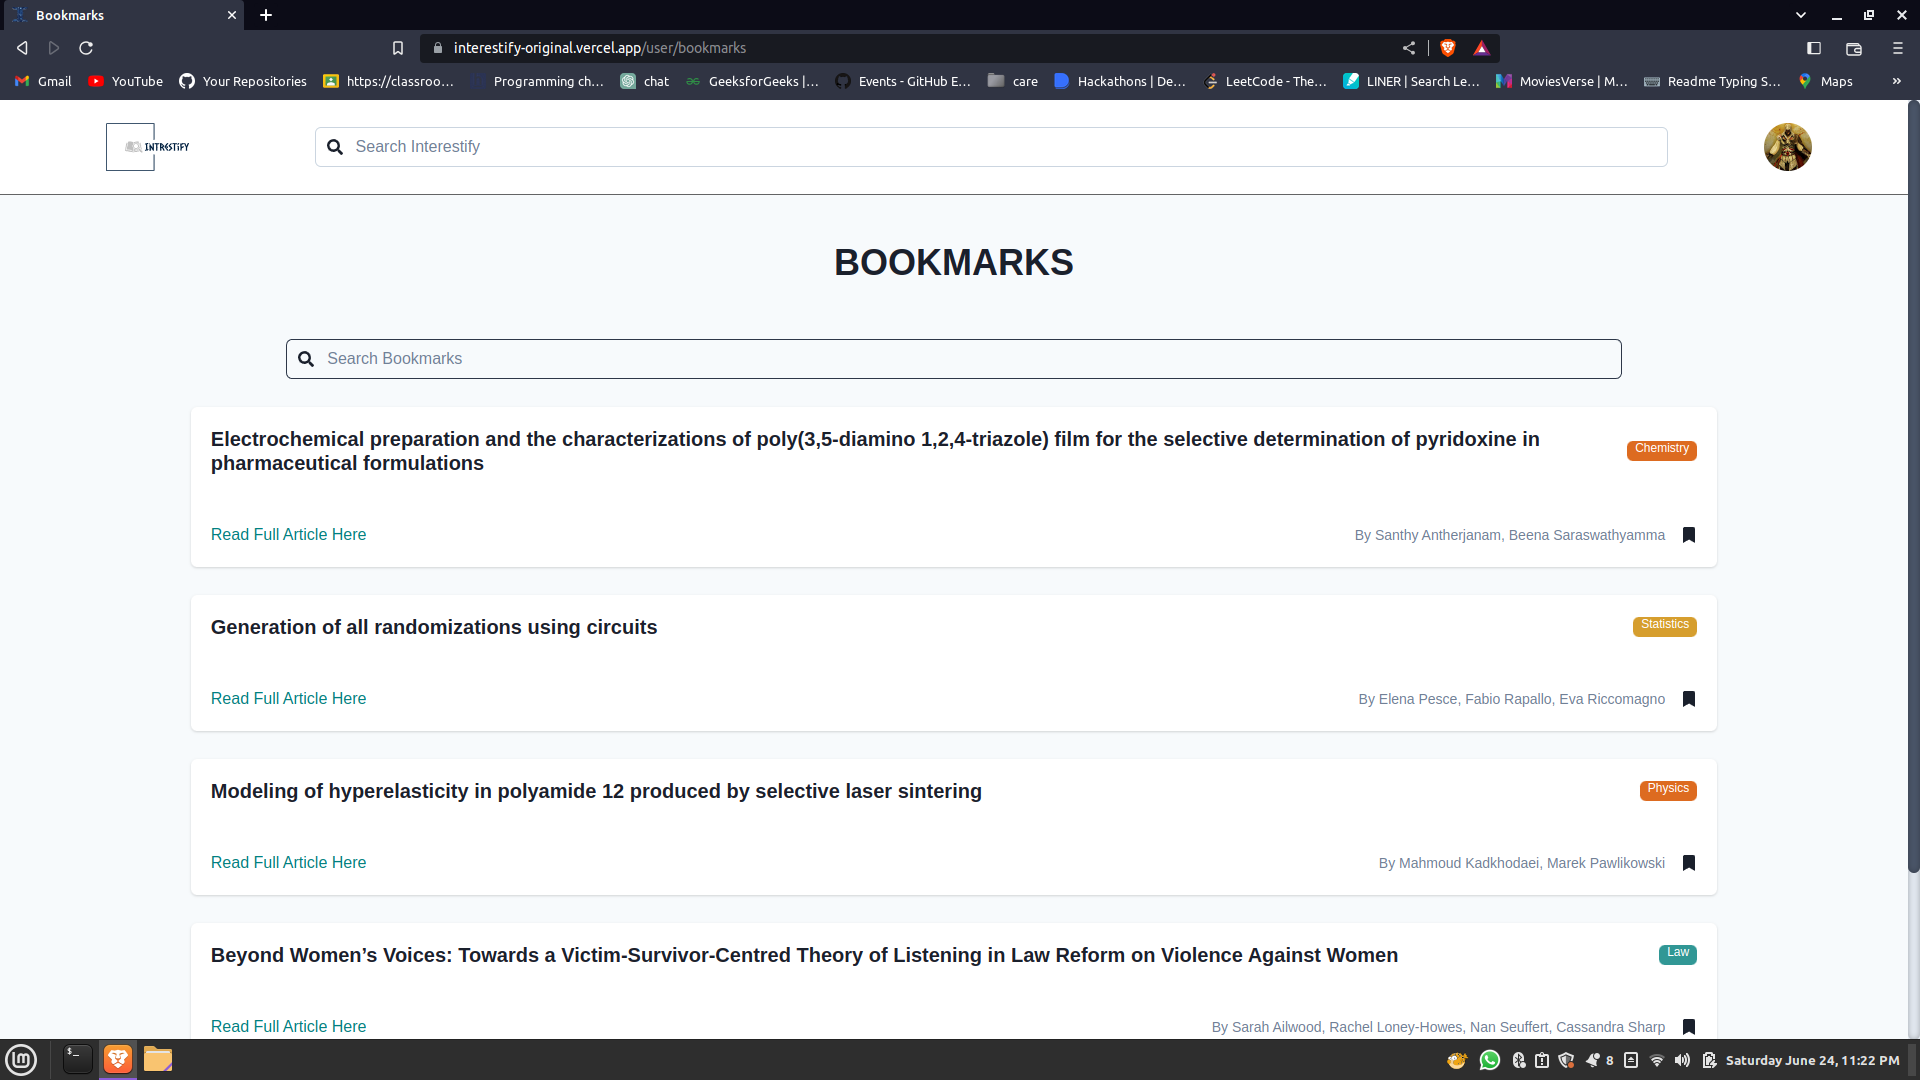
Task: Remove bookmark on the Statistics article
Action: point(1688,699)
